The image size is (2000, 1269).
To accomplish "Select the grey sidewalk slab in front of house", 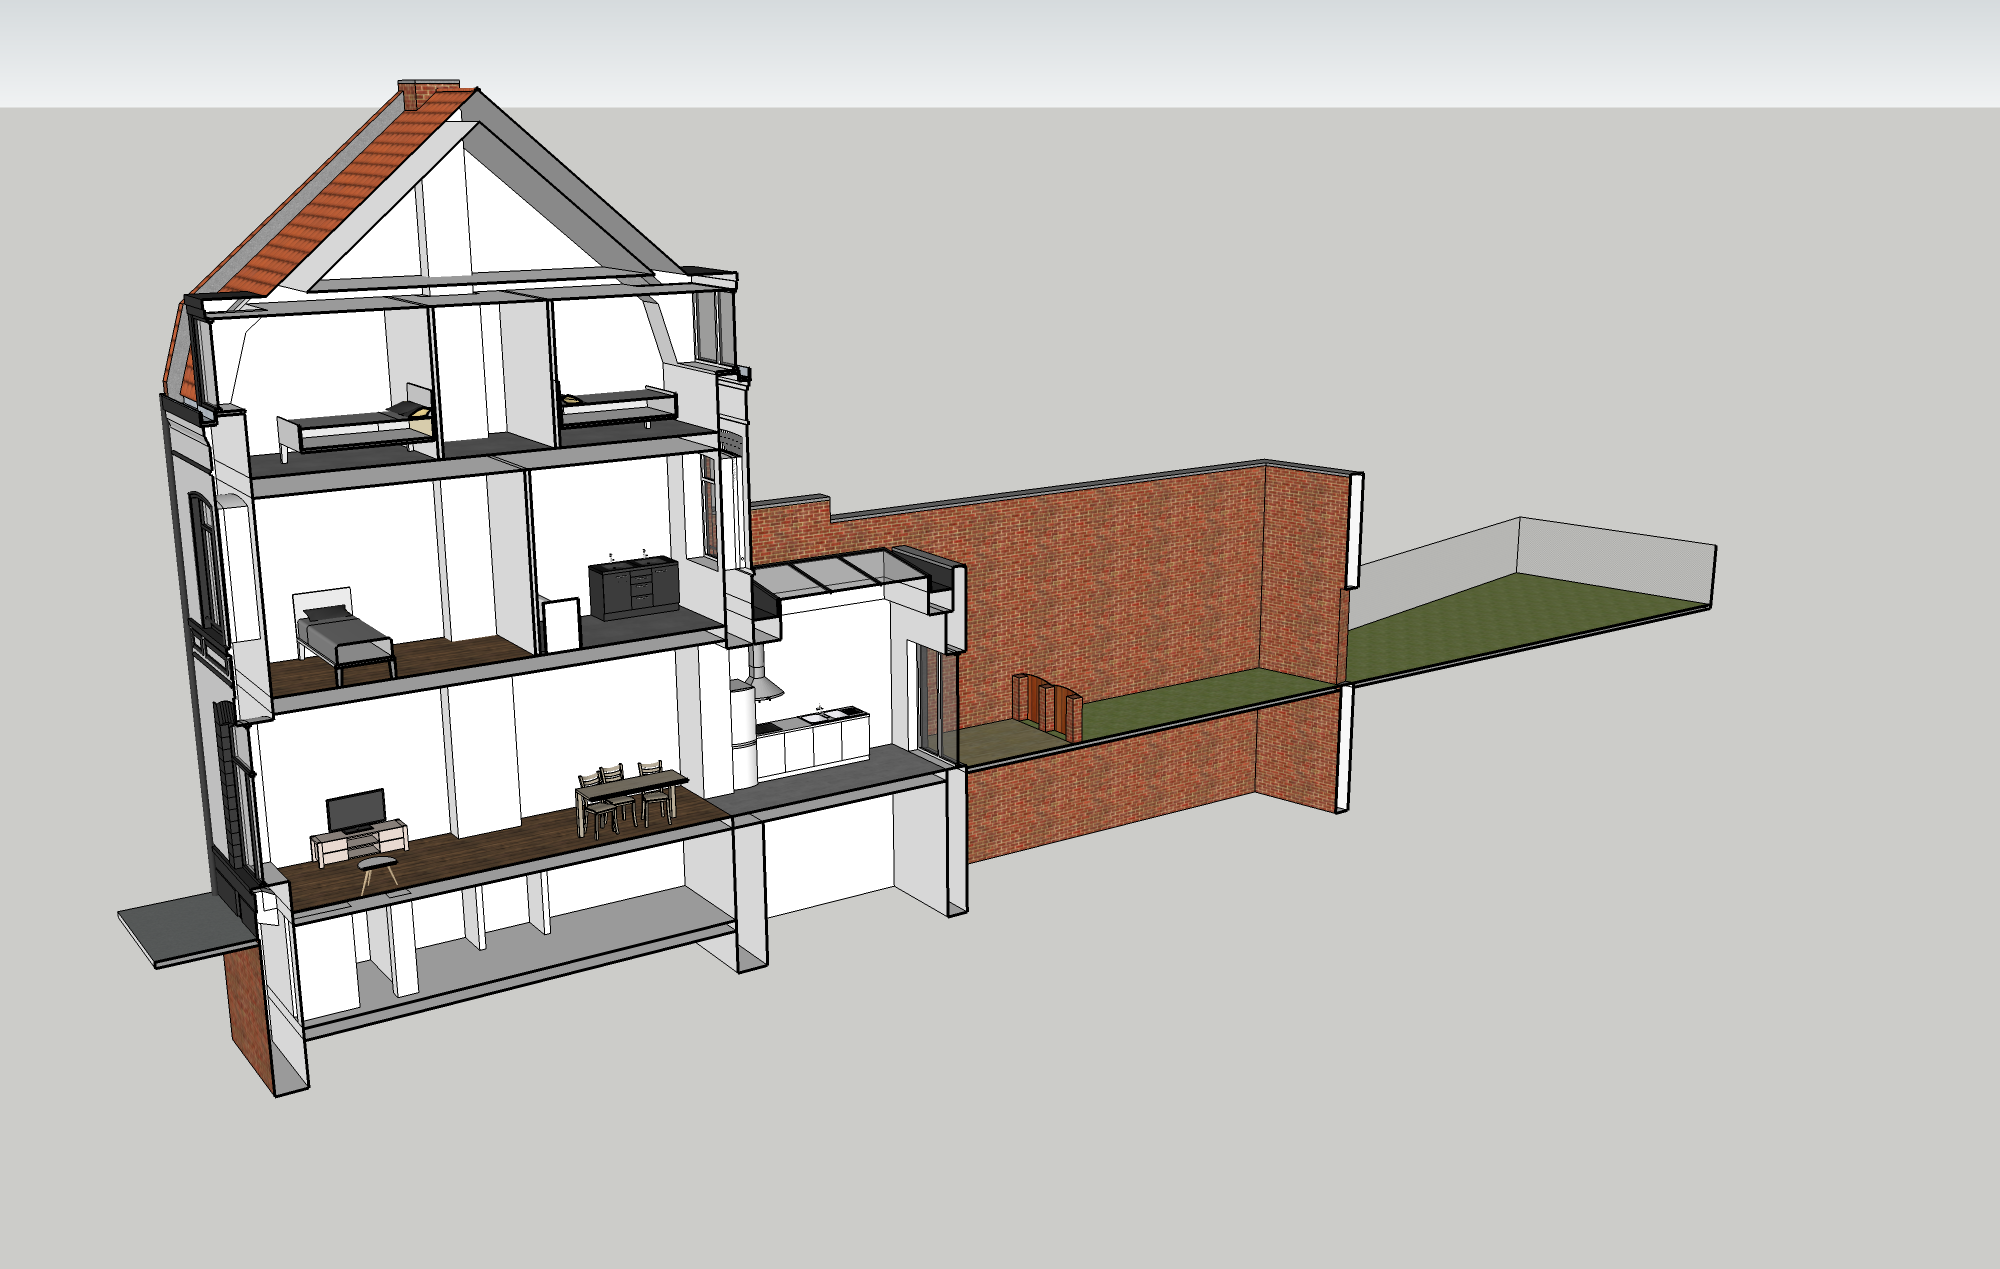I will (x=188, y=929).
